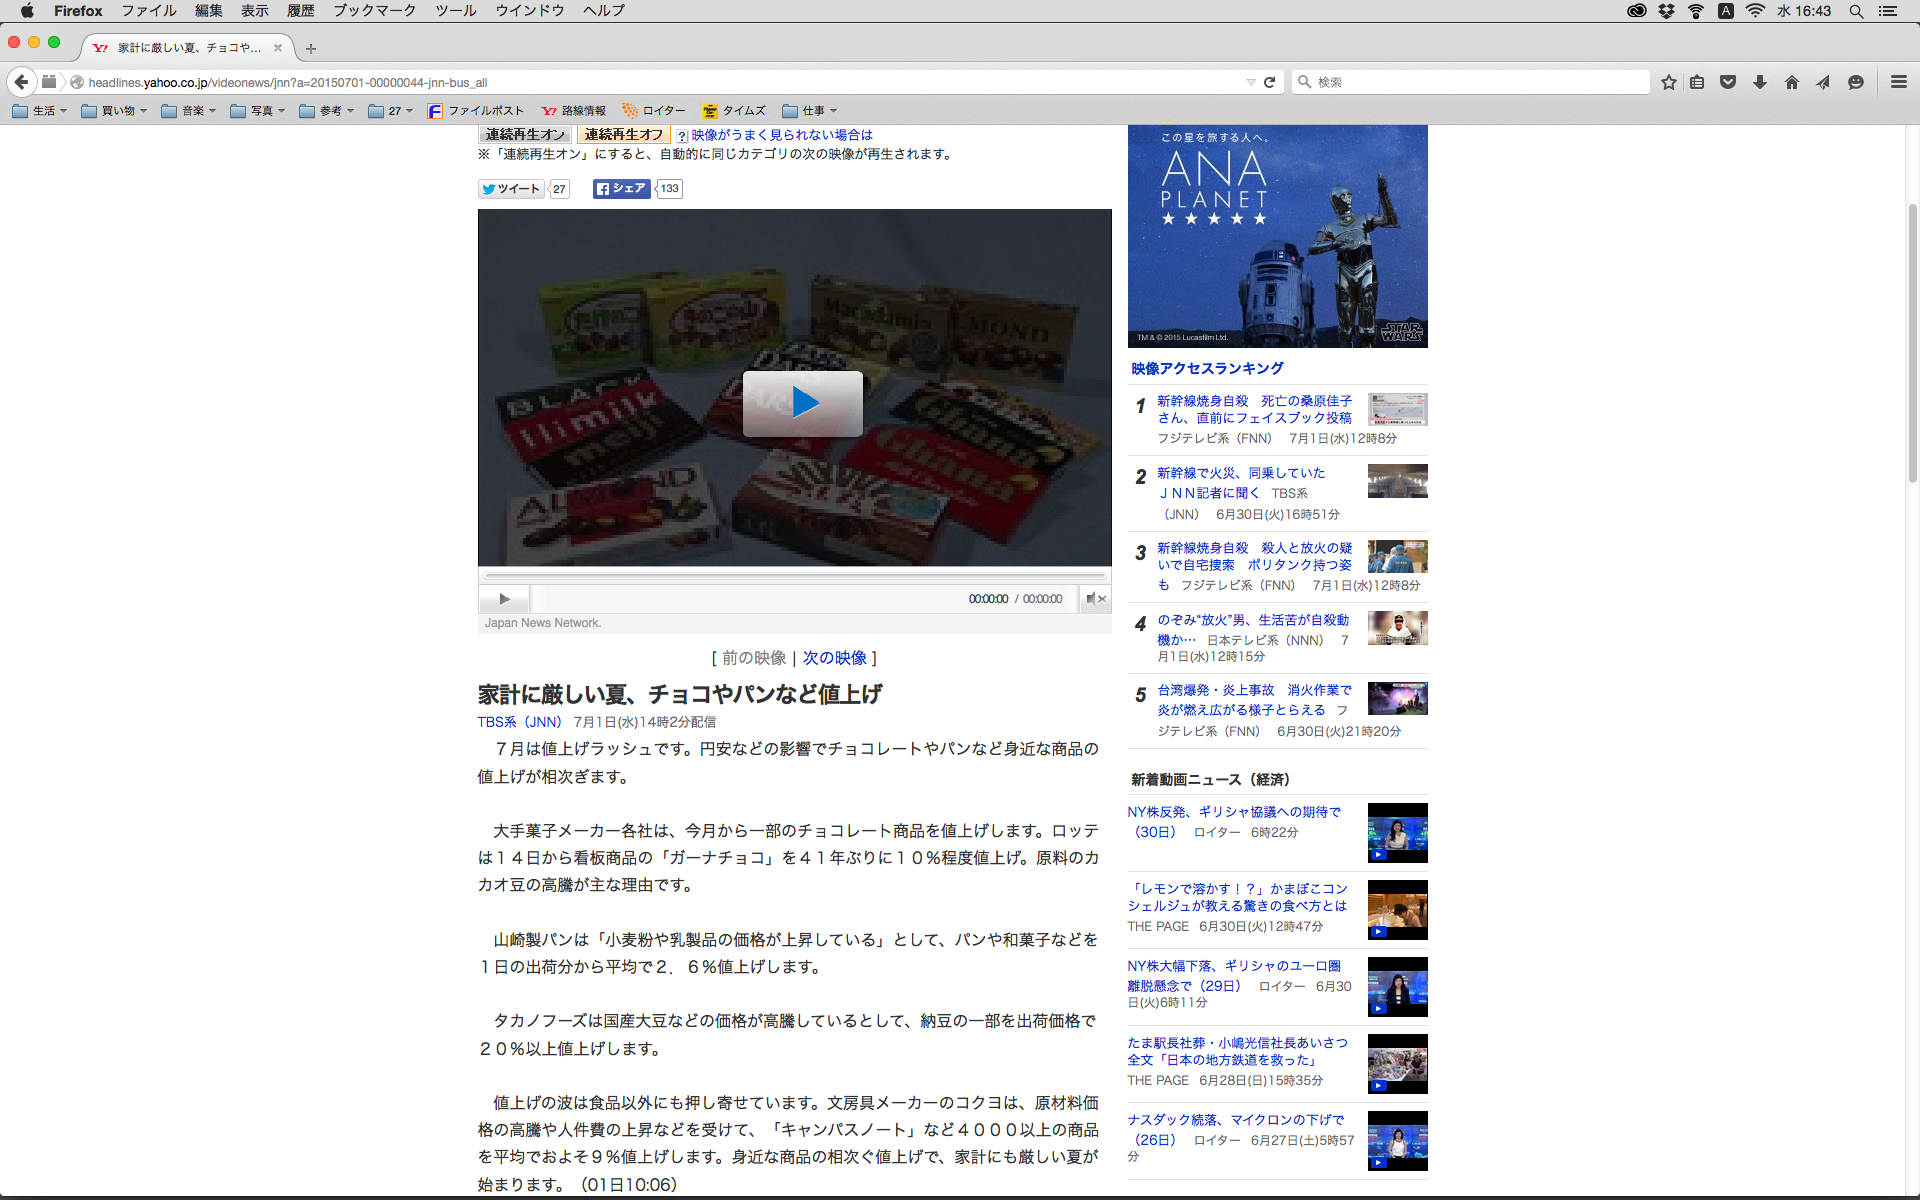Go to Firefox home page icon
The image size is (1920, 1200).
coord(1792,82)
